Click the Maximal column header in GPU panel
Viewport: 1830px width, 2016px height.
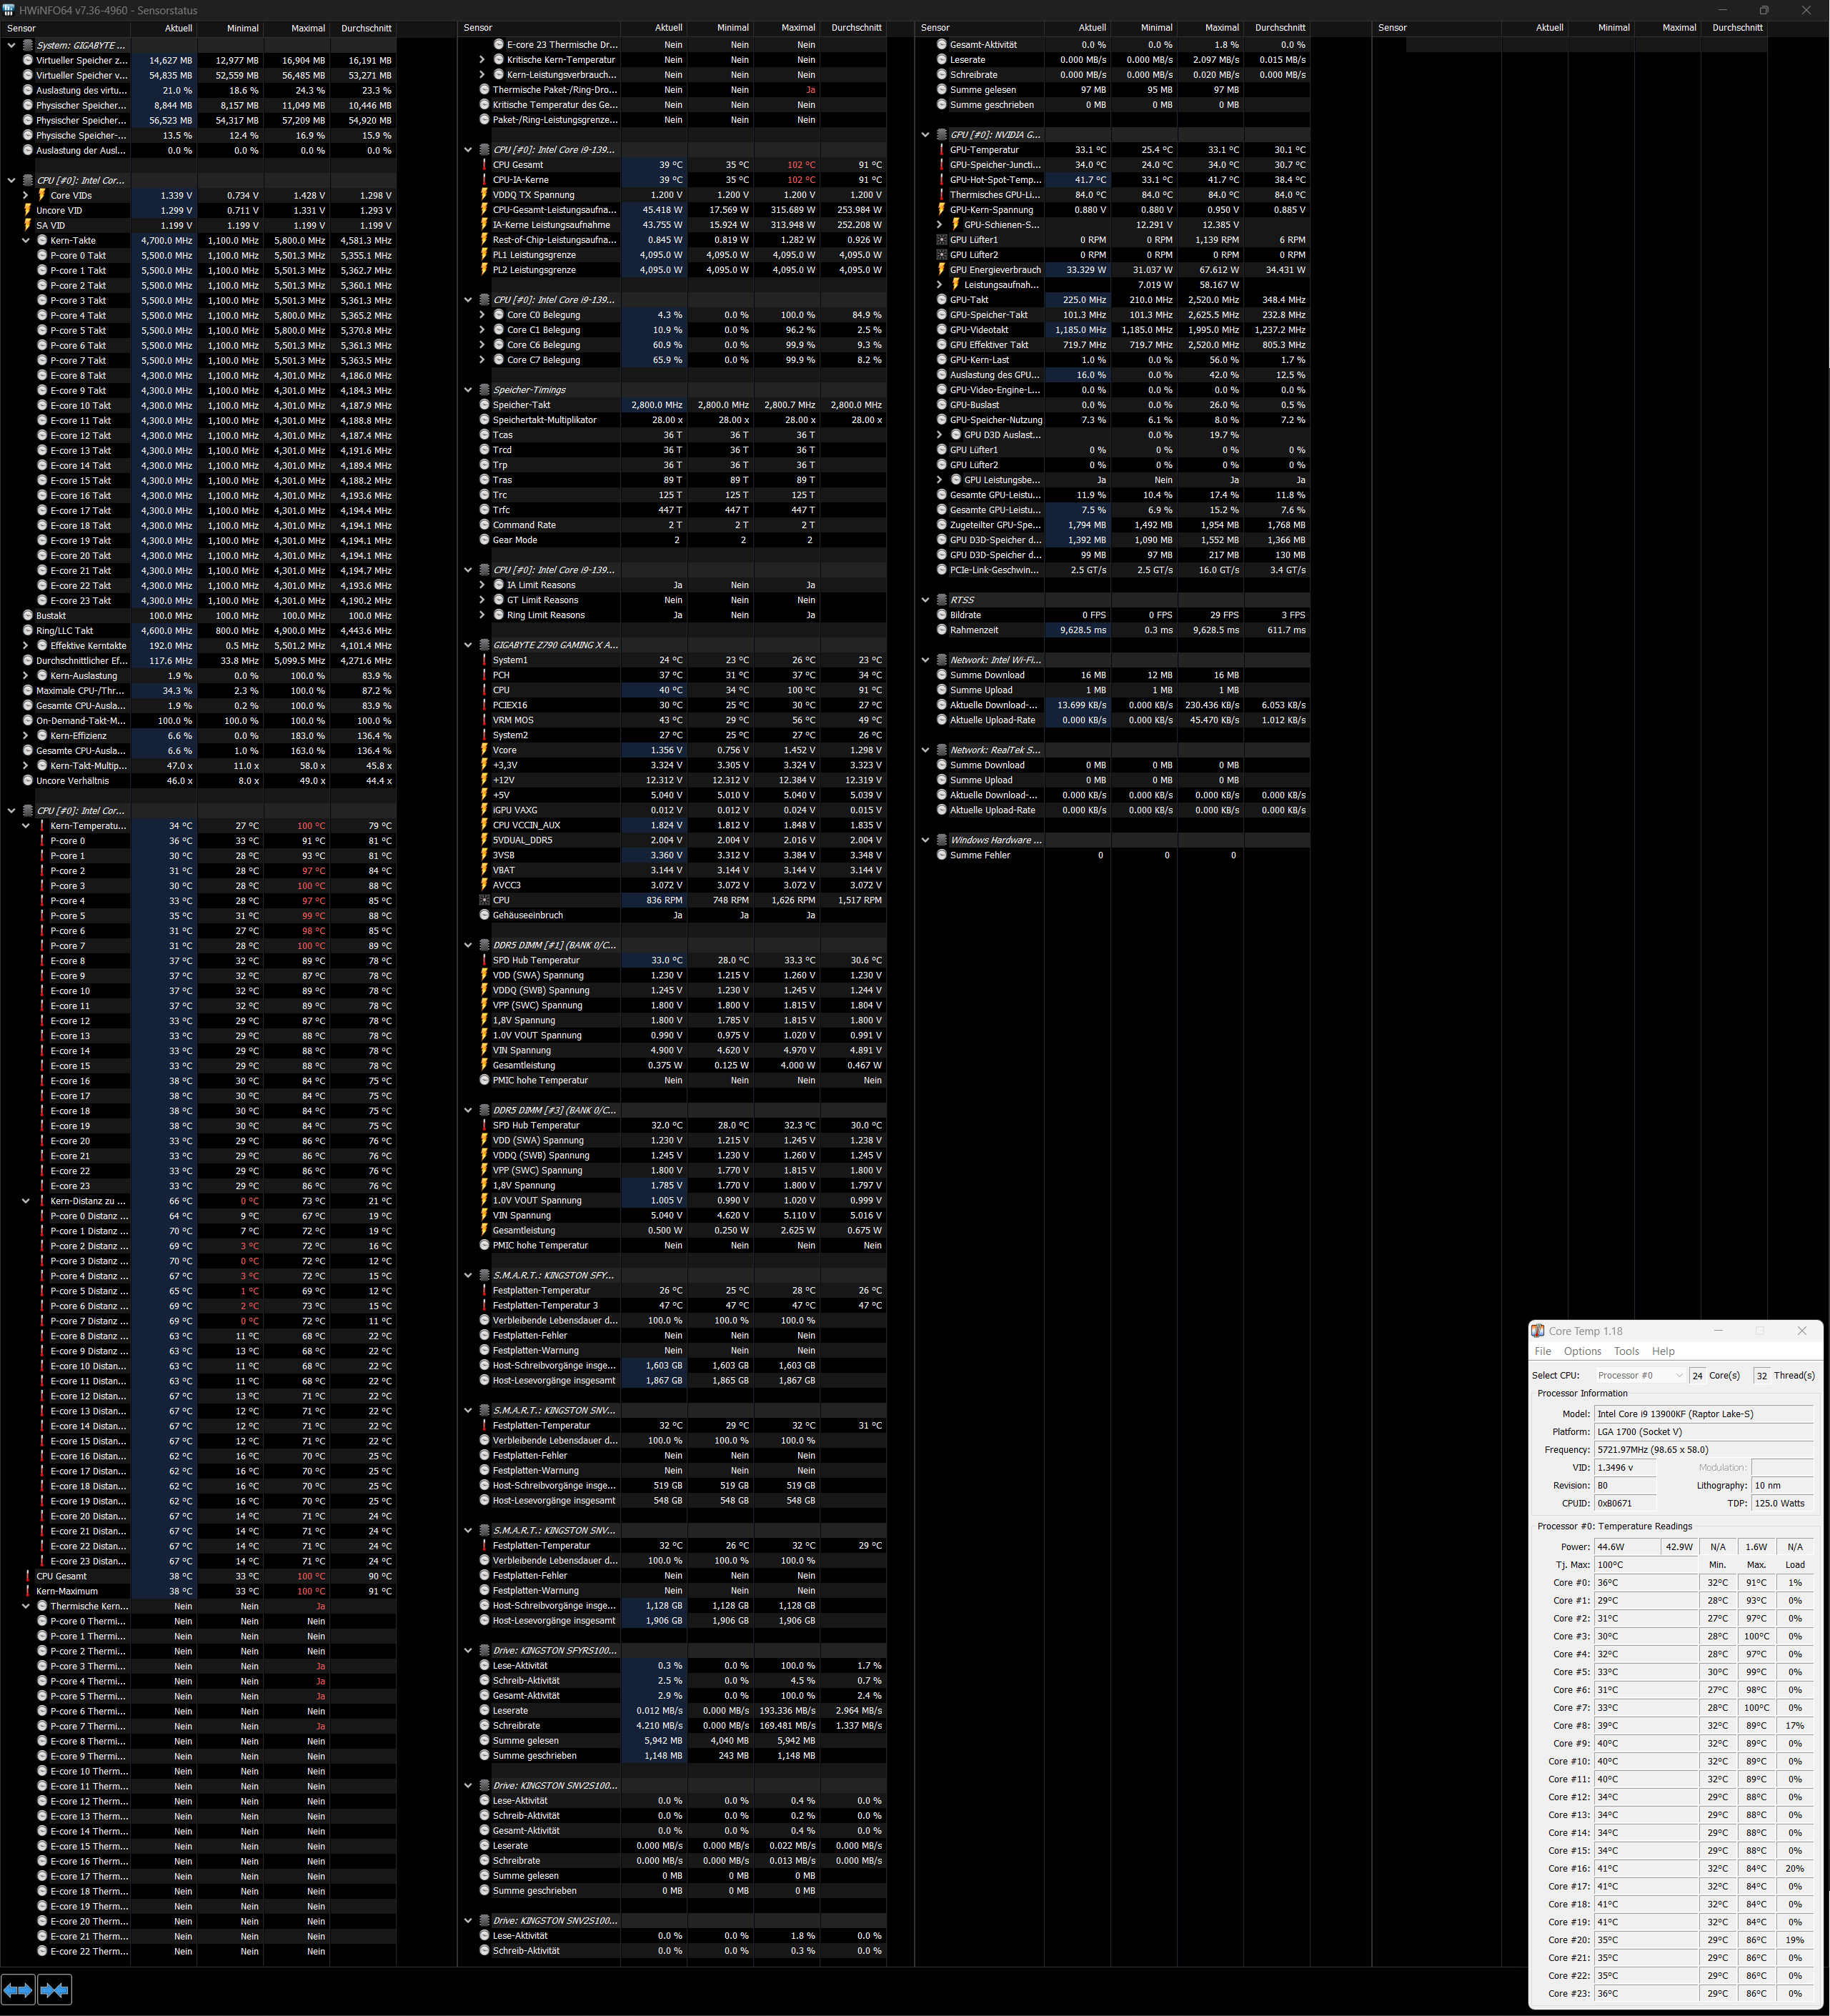click(1221, 28)
